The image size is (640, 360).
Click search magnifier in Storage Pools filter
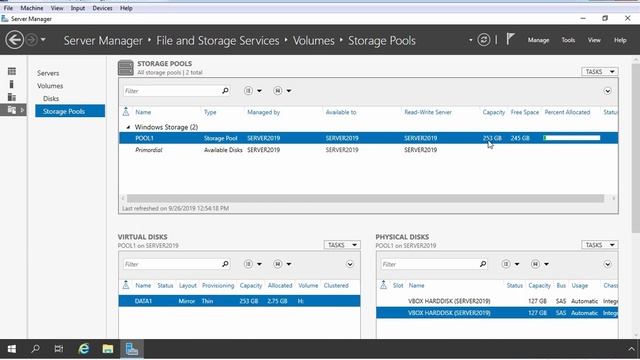click(225, 91)
